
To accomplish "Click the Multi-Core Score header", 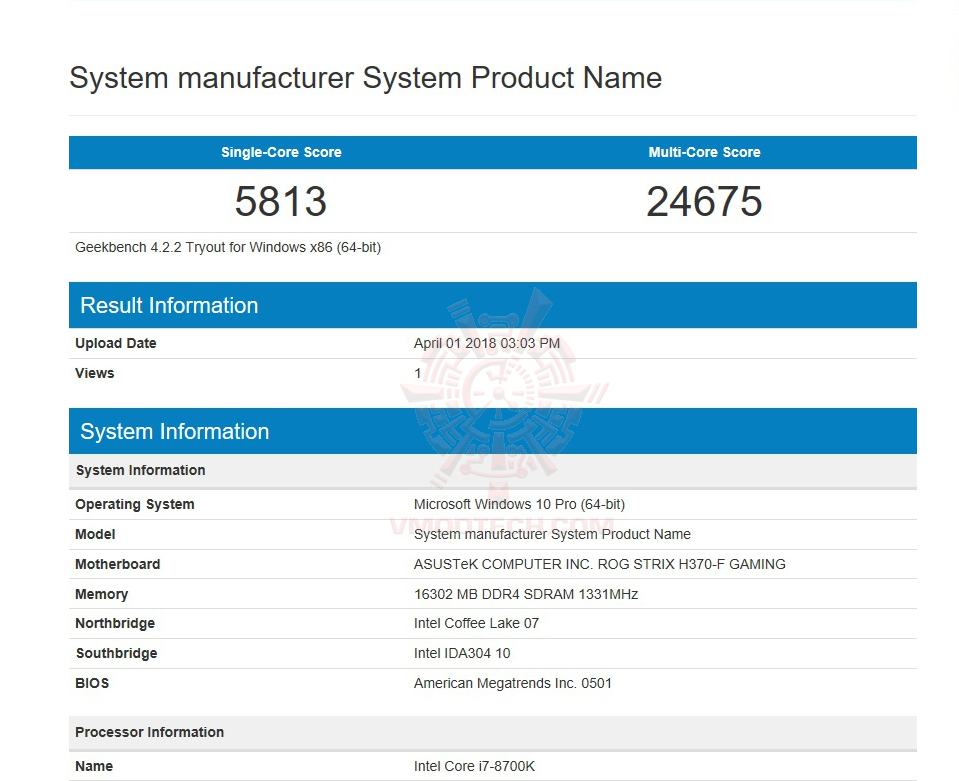I will tap(705, 152).
